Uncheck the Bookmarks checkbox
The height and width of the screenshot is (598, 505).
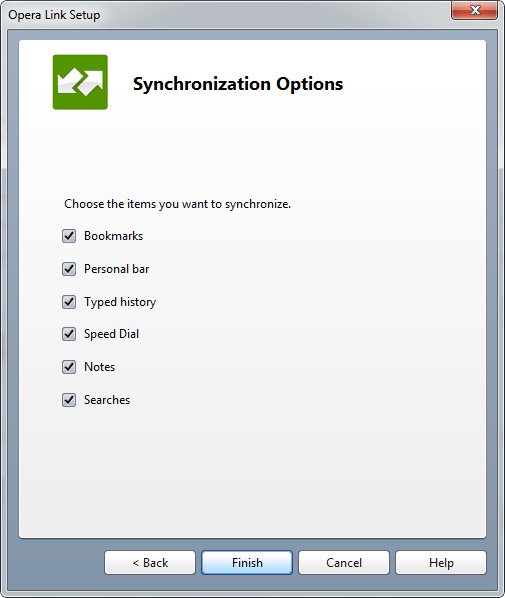coord(69,236)
